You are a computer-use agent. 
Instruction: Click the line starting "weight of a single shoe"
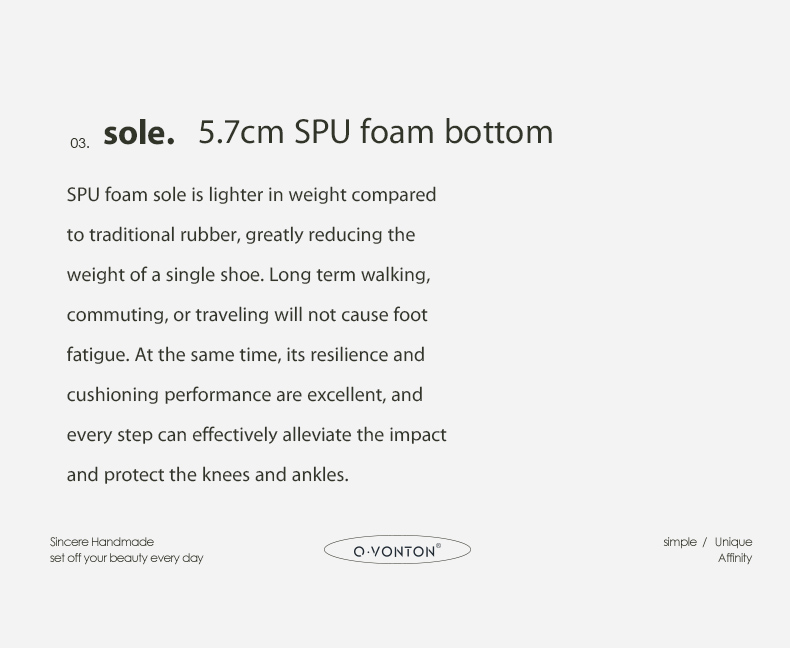pos(248,275)
